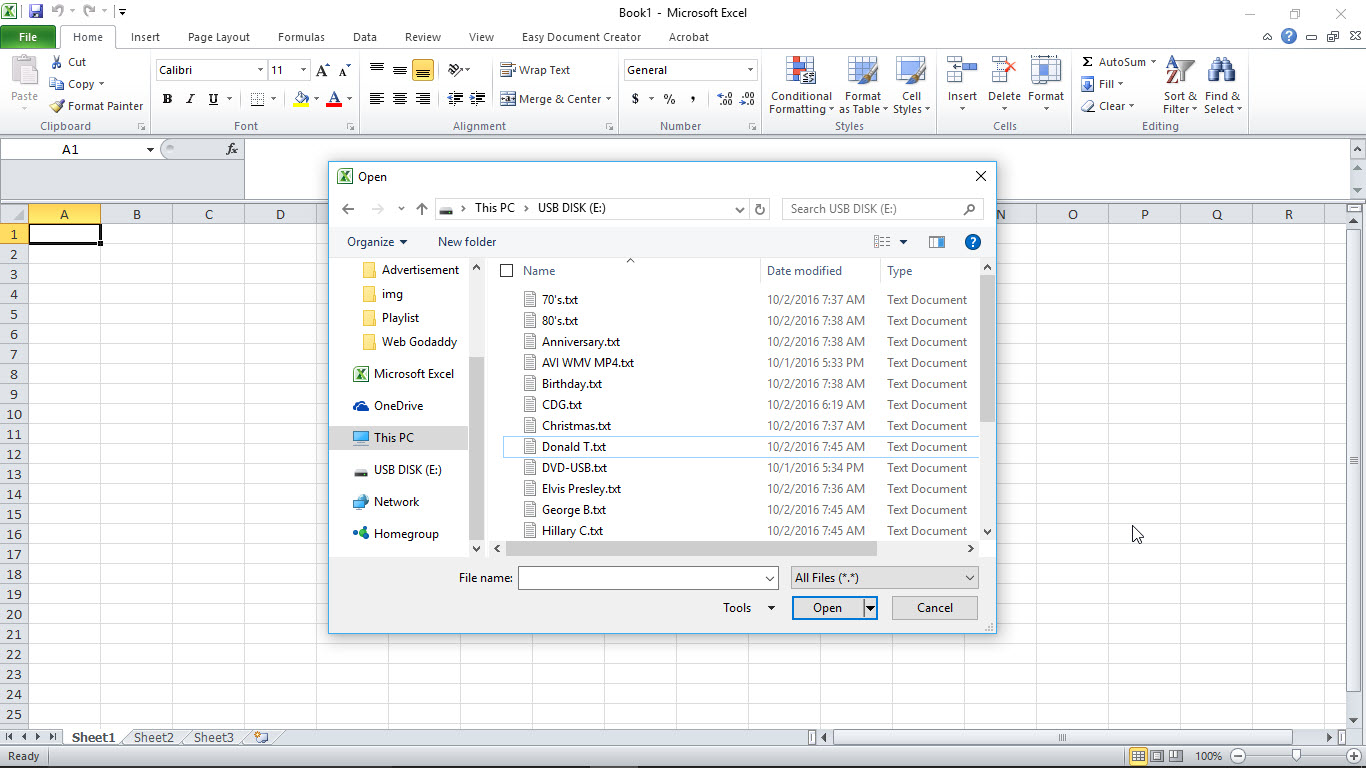Expand the Open button split arrow
This screenshot has height=768, width=1366.
coord(870,608)
